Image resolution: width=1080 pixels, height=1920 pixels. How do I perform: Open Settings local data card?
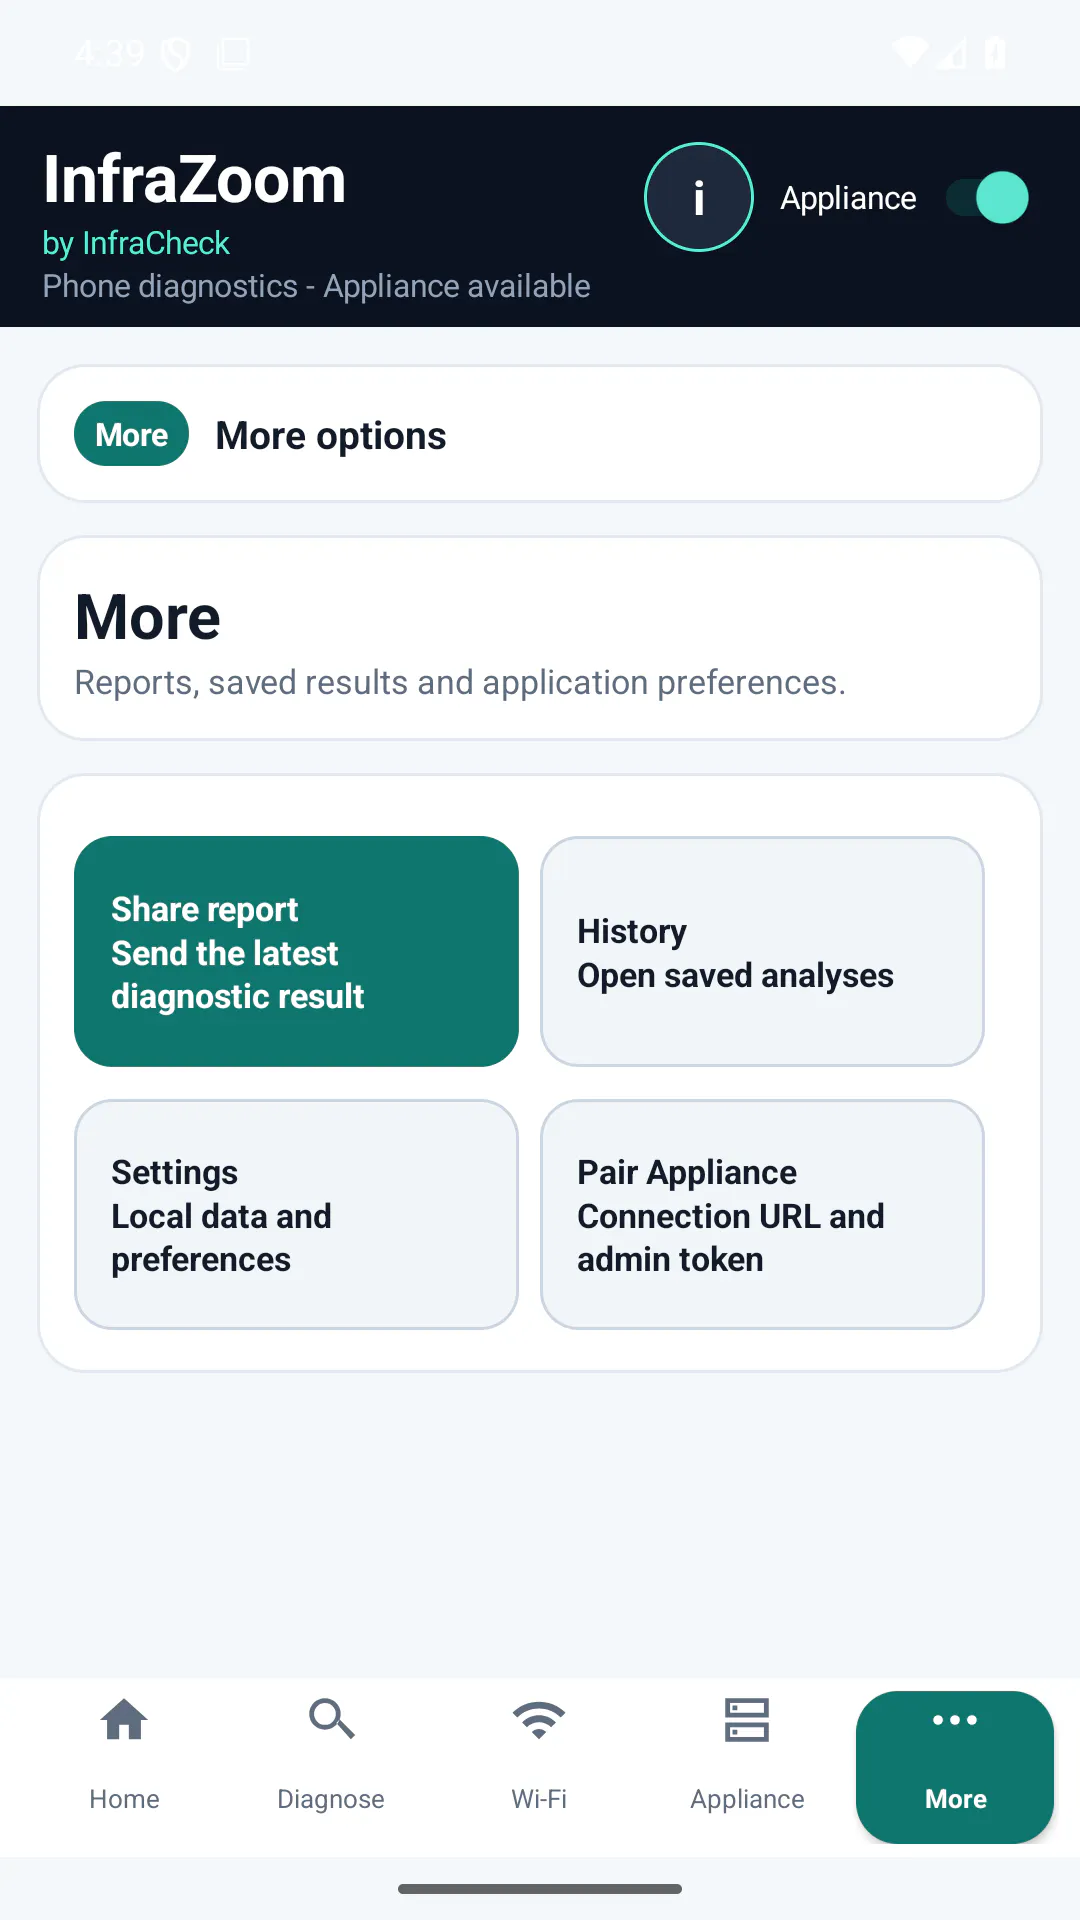pyautogui.click(x=296, y=1214)
